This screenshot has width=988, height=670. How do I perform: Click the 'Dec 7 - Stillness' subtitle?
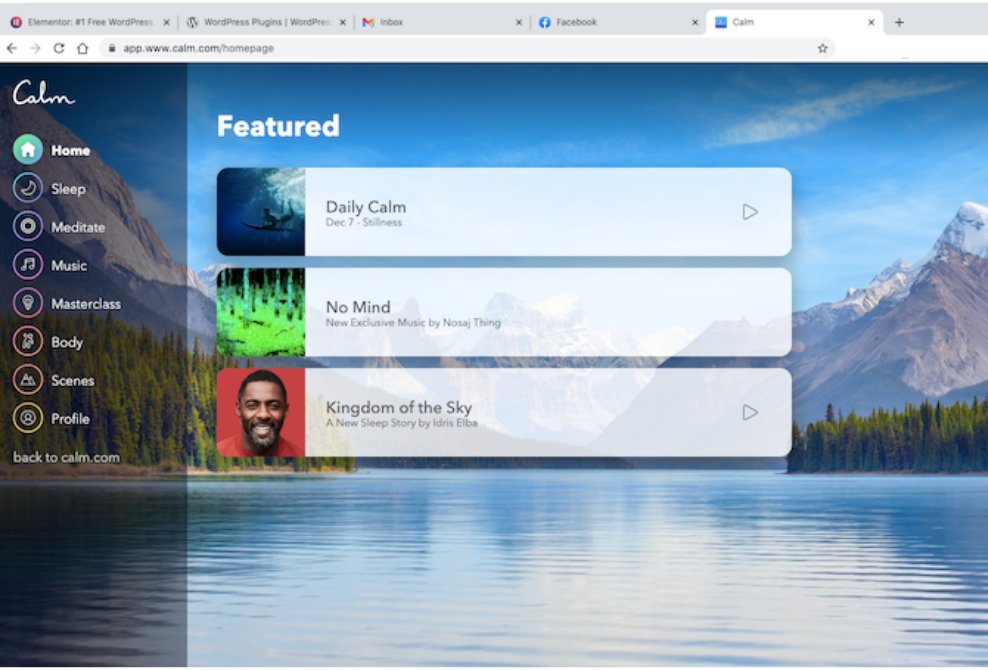click(x=364, y=222)
